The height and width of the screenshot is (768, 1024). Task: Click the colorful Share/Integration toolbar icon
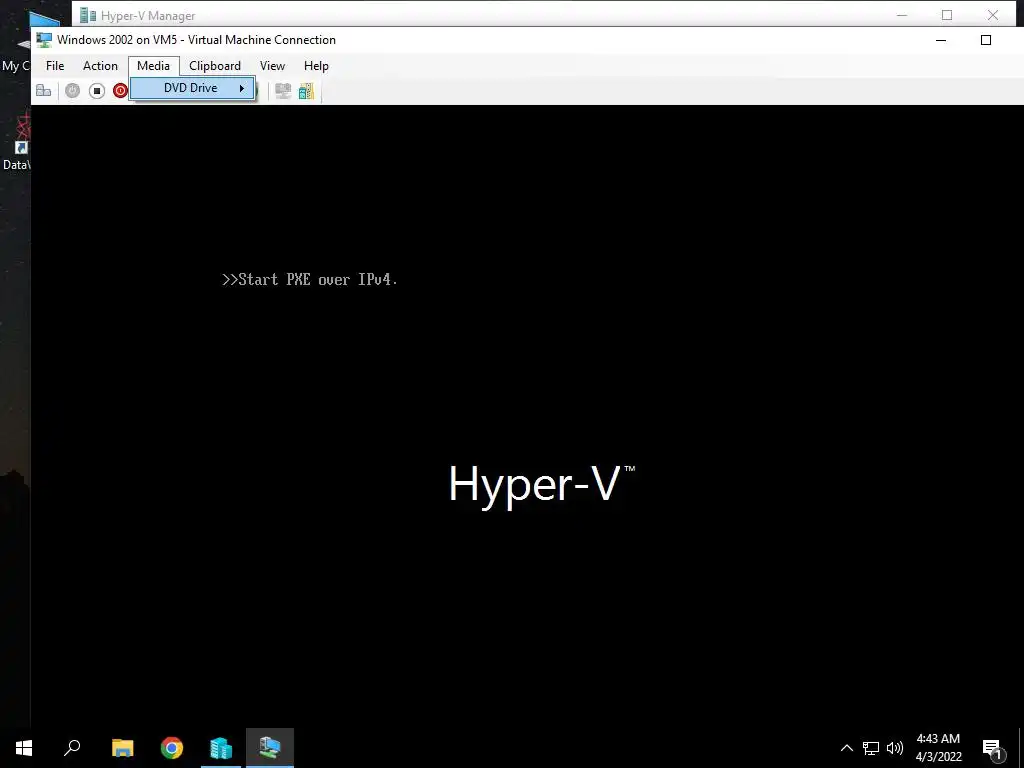coord(306,91)
